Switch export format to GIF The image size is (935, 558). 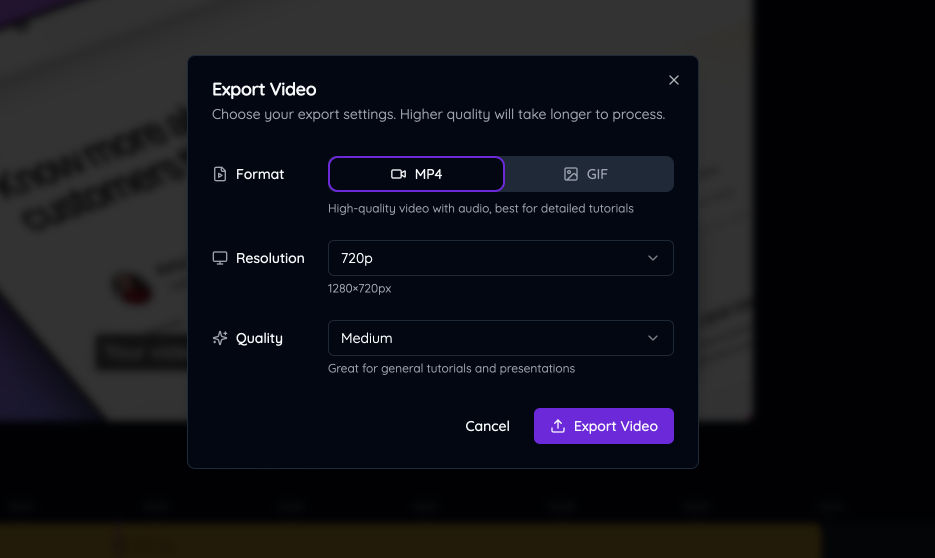(x=588, y=174)
